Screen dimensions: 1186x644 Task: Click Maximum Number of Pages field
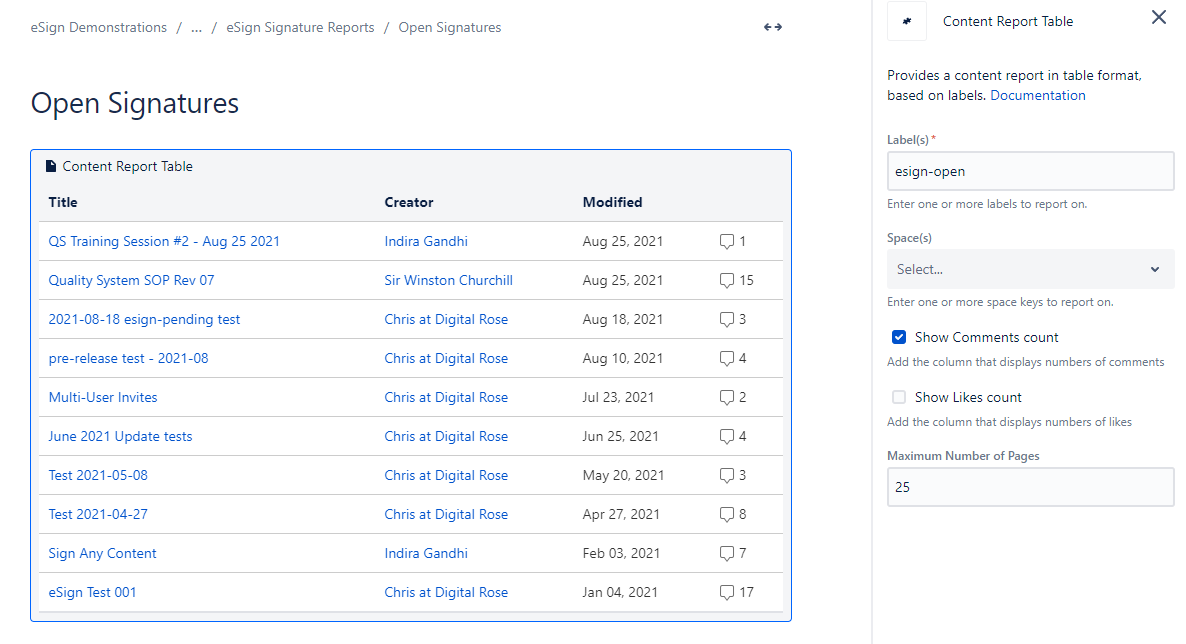coord(1030,488)
